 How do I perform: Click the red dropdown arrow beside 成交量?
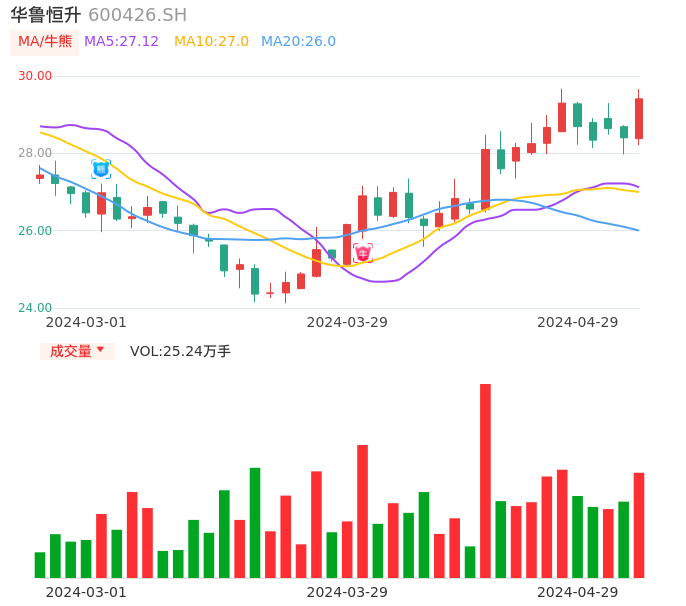pos(100,351)
